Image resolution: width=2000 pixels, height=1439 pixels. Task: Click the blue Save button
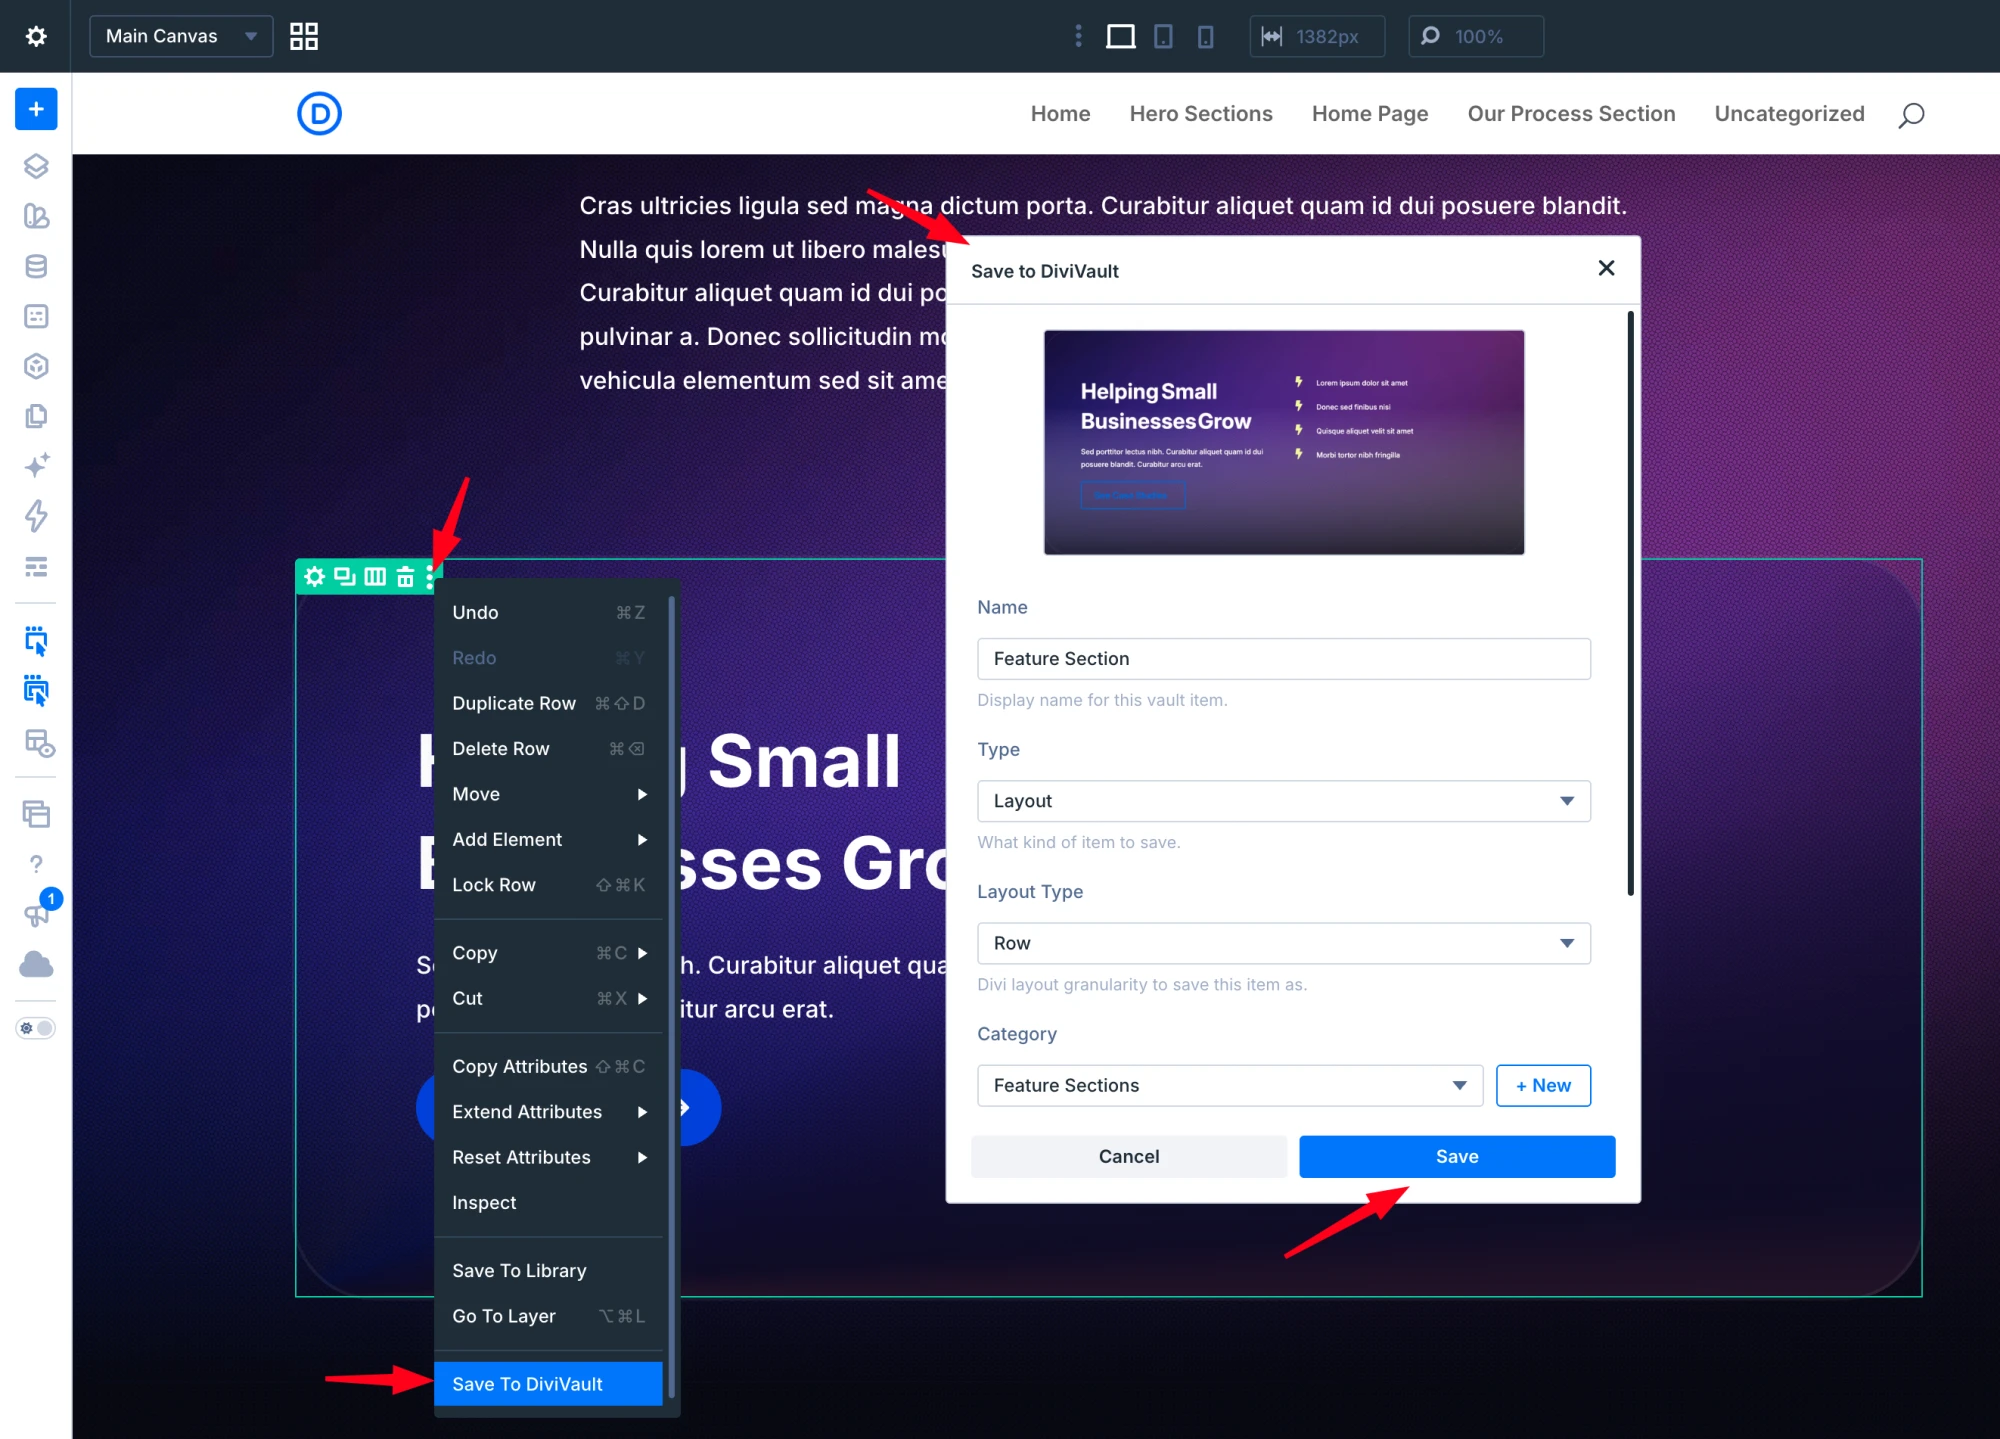(1456, 1156)
